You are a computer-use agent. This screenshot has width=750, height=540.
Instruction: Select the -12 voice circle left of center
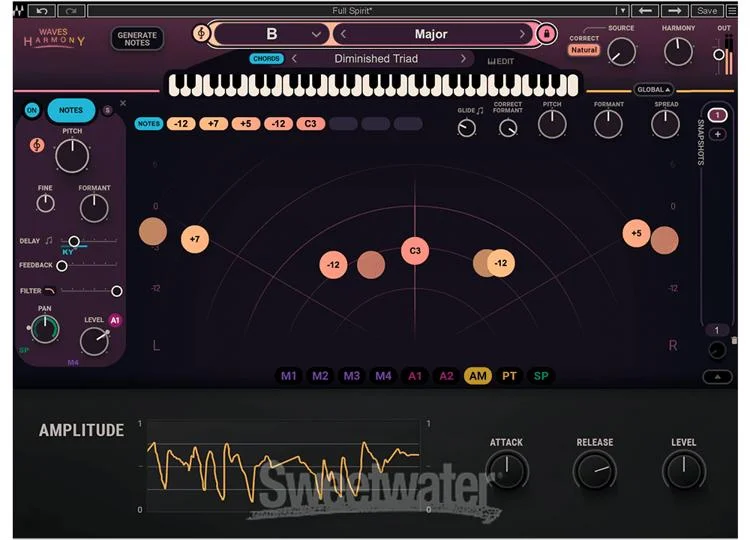(333, 264)
